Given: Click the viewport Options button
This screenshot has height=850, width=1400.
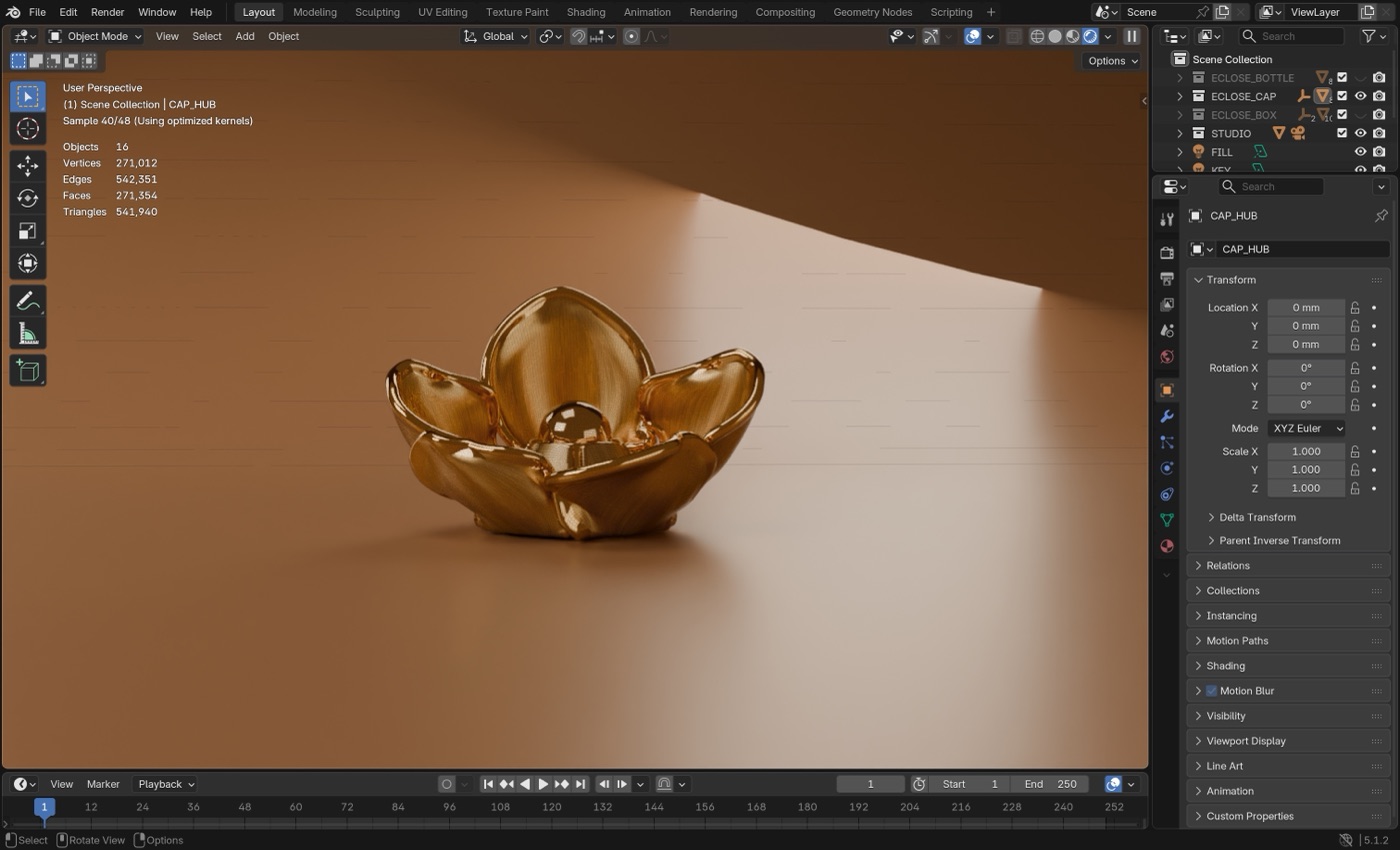Looking at the screenshot, I should click(1112, 60).
